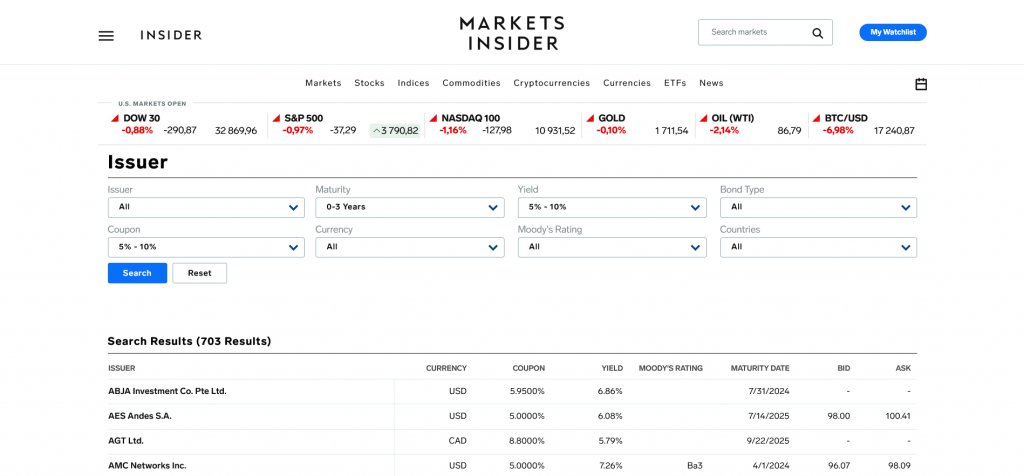Click the Ba3 rating cell
The width and height of the screenshot is (1024, 476).
[x=695, y=466]
